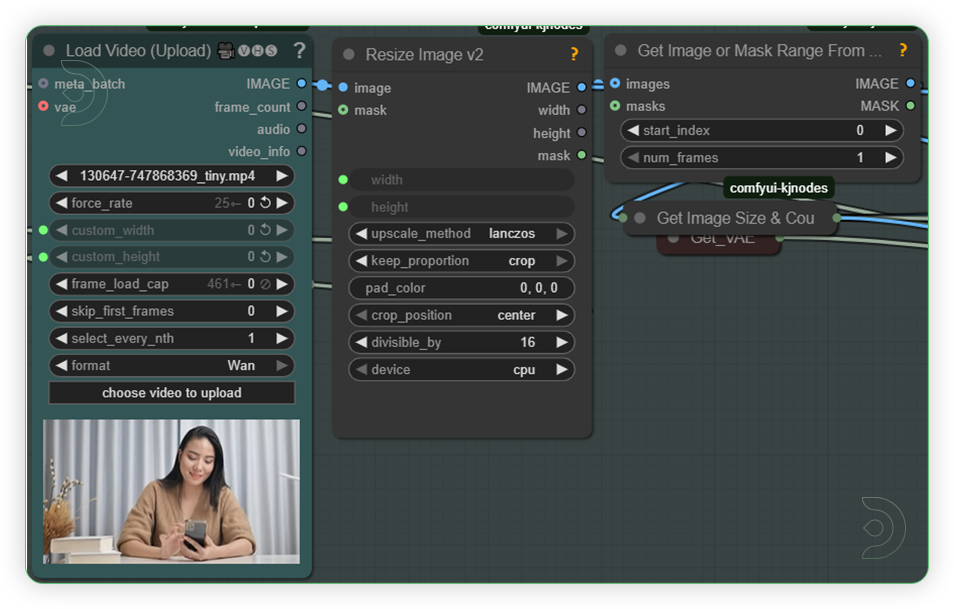Decrease frame_load_cap value
Image resolution: width=954 pixels, height=609 pixels.
[61, 284]
